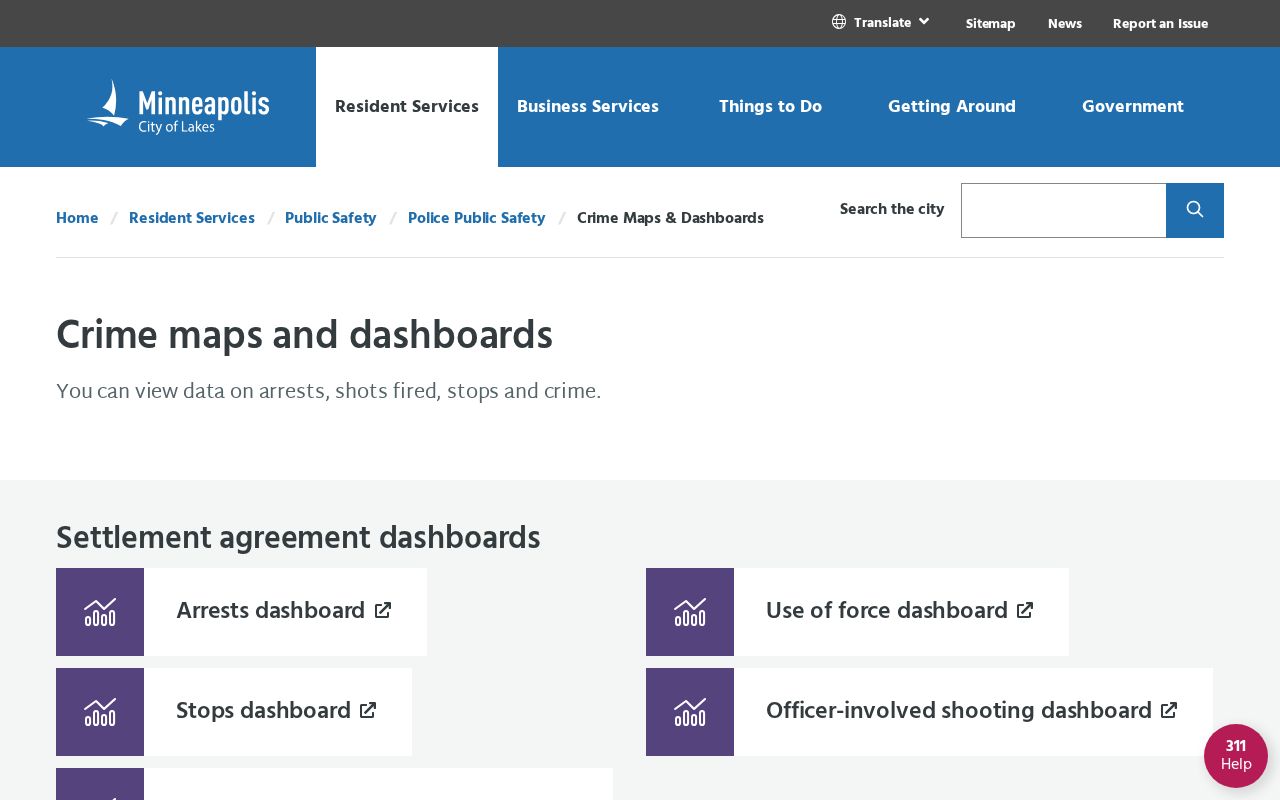
Task: Select the Resident Services tab
Action: (x=407, y=107)
